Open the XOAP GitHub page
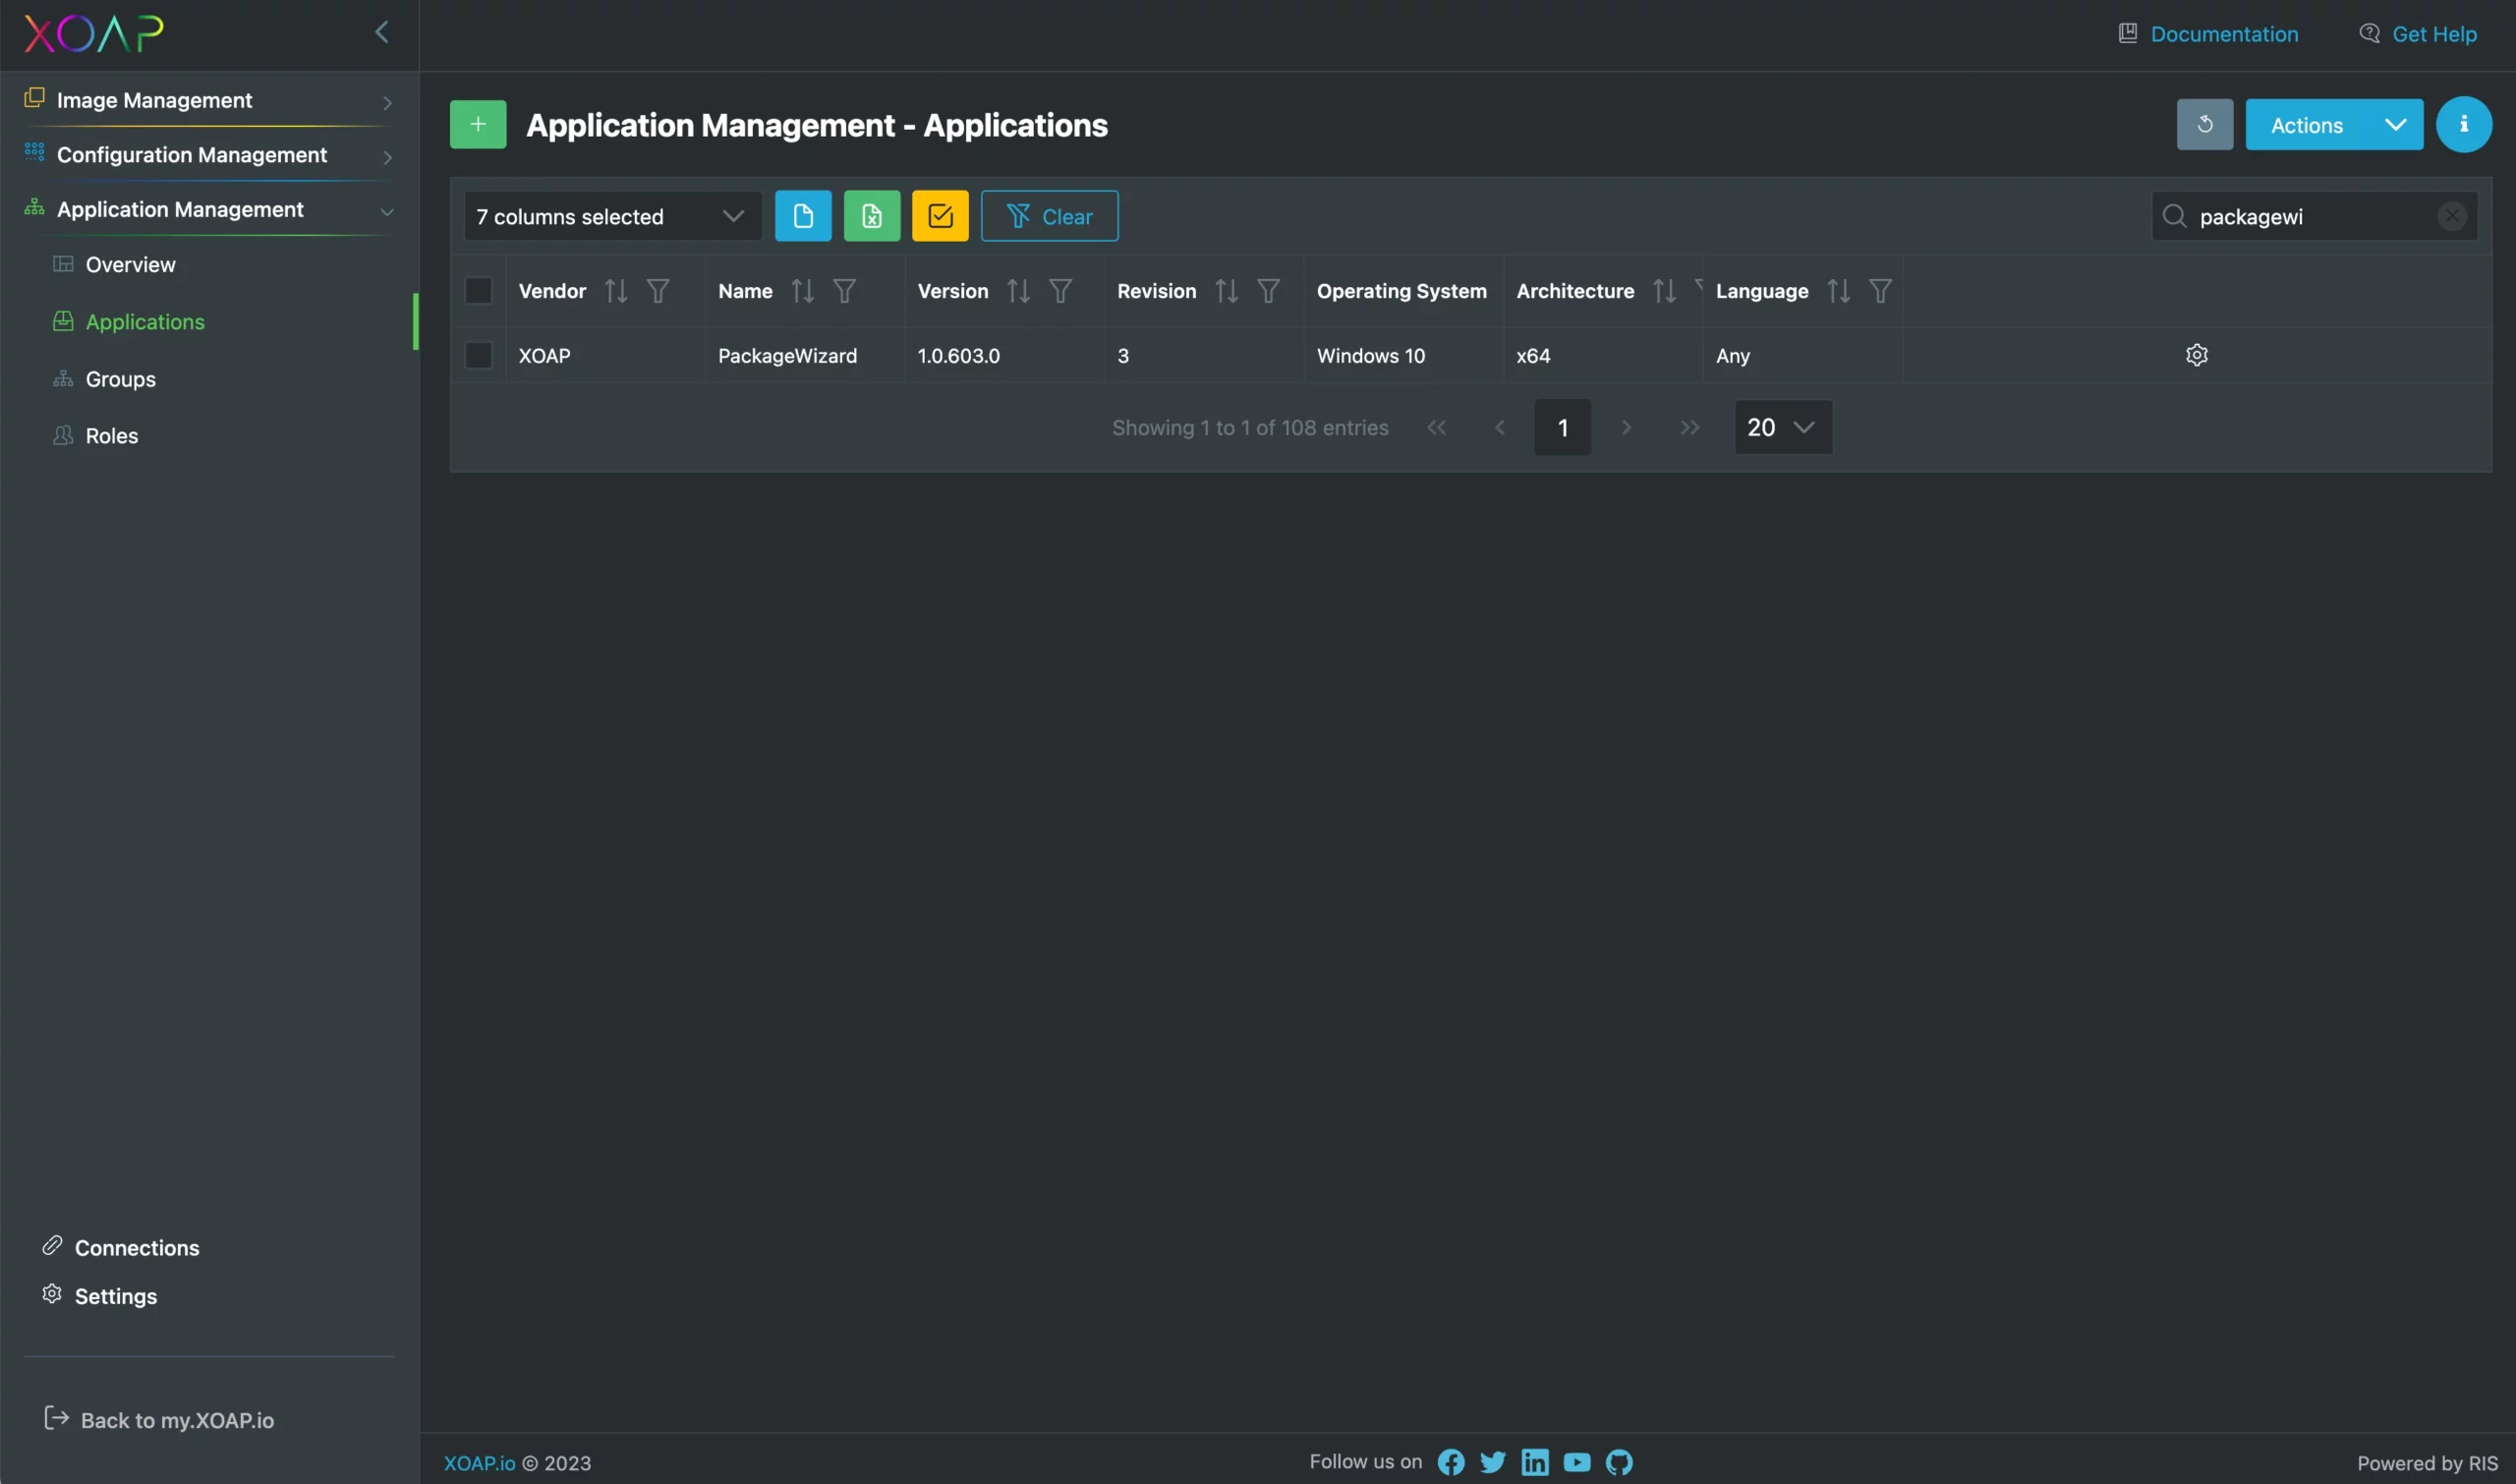Image resolution: width=2516 pixels, height=1484 pixels. [1619, 1462]
